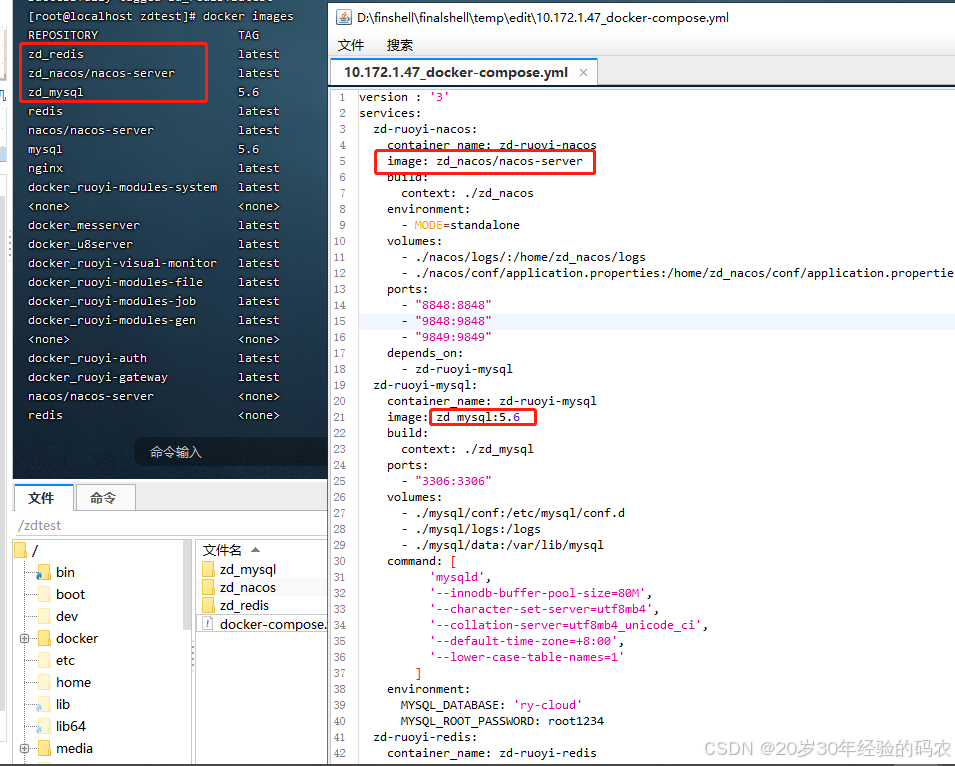Click '--innodb-buffer-pool-size=80M' on line 32

[x=537, y=593]
